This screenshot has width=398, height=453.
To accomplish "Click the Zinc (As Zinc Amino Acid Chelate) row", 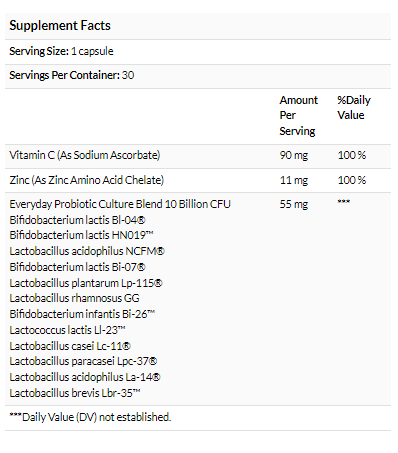I will [x=198, y=180].
